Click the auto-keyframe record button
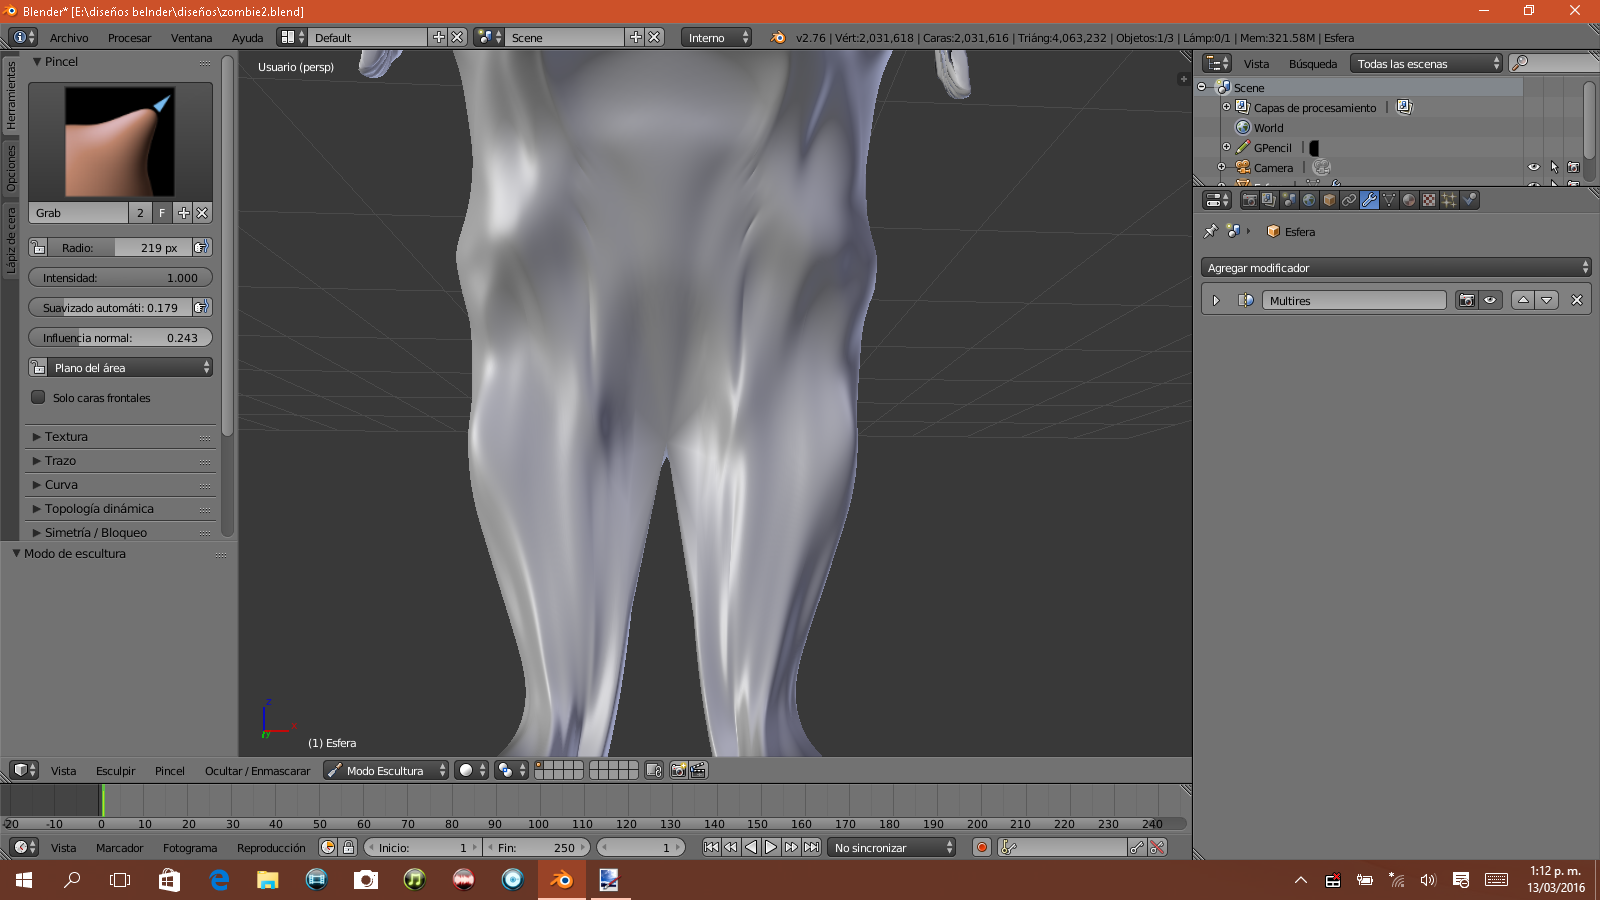This screenshot has width=1600, height=900. click(x=982, y=847)
